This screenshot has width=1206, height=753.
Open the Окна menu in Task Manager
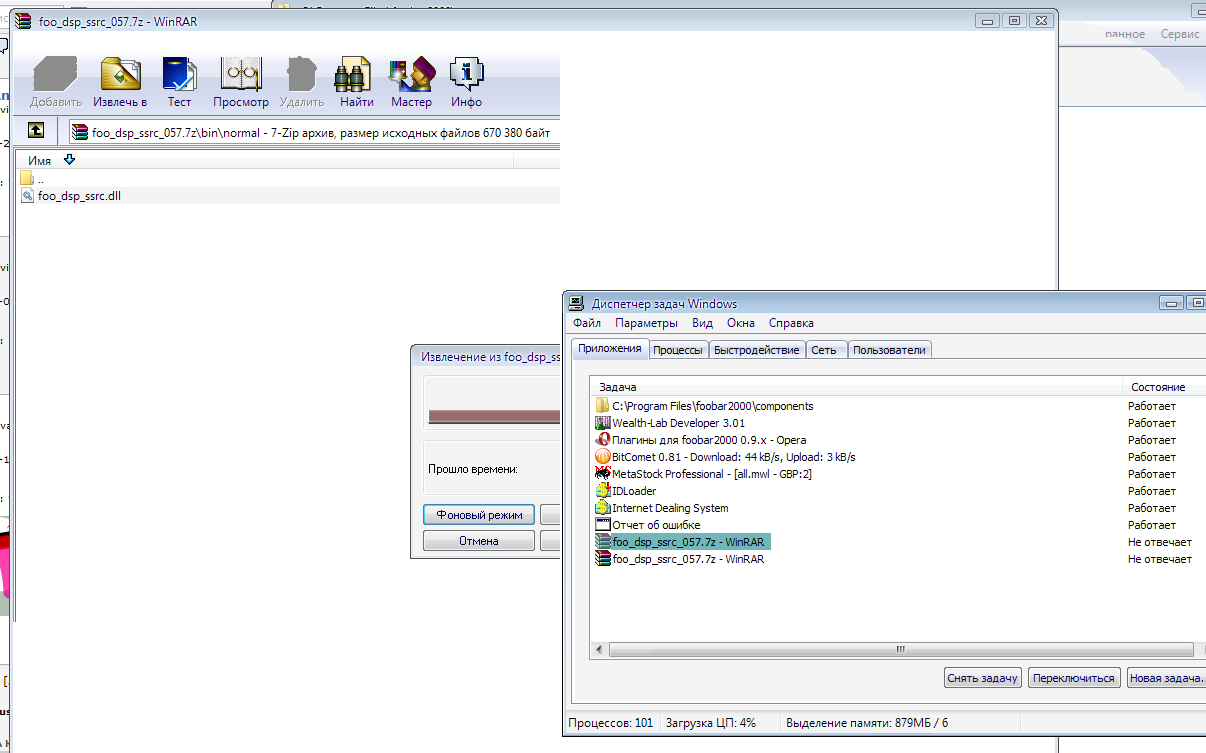741,323
